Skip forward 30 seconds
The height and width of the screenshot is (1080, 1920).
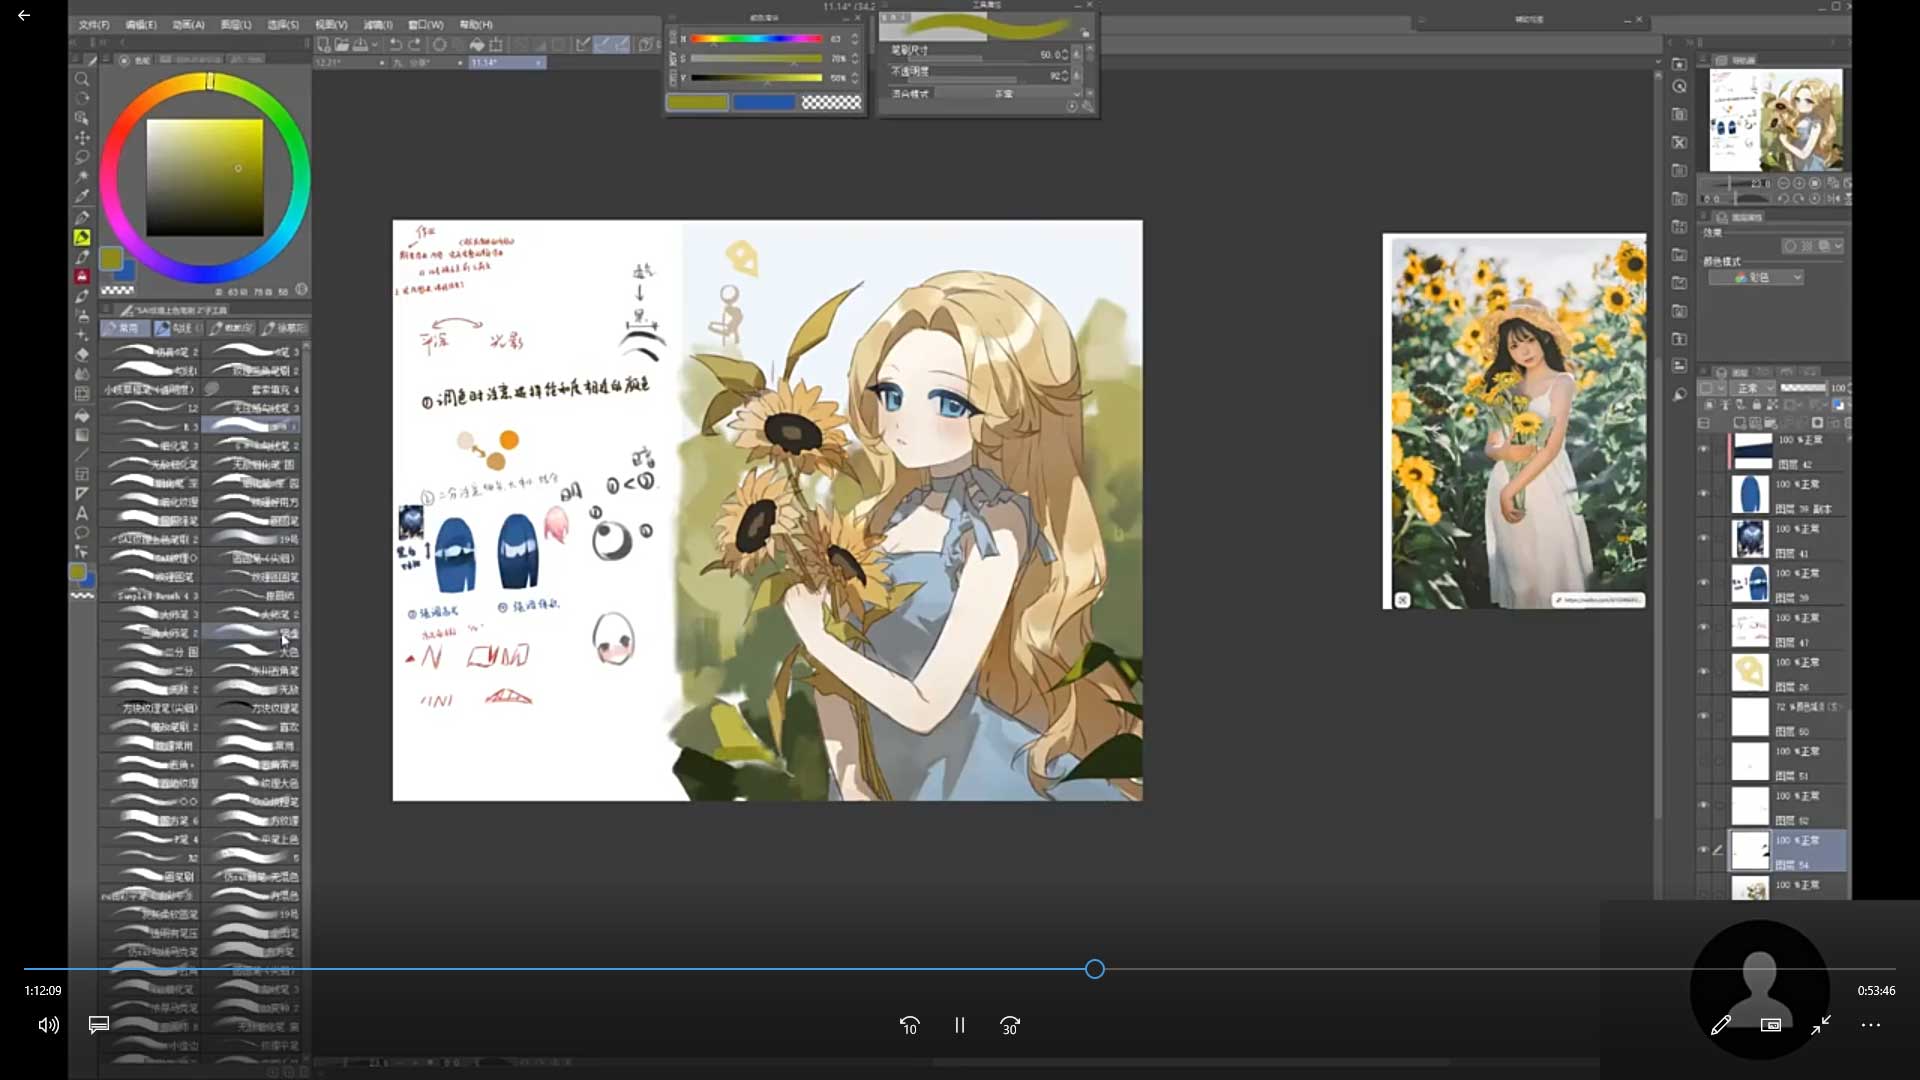click(x=1010, y=1025)
